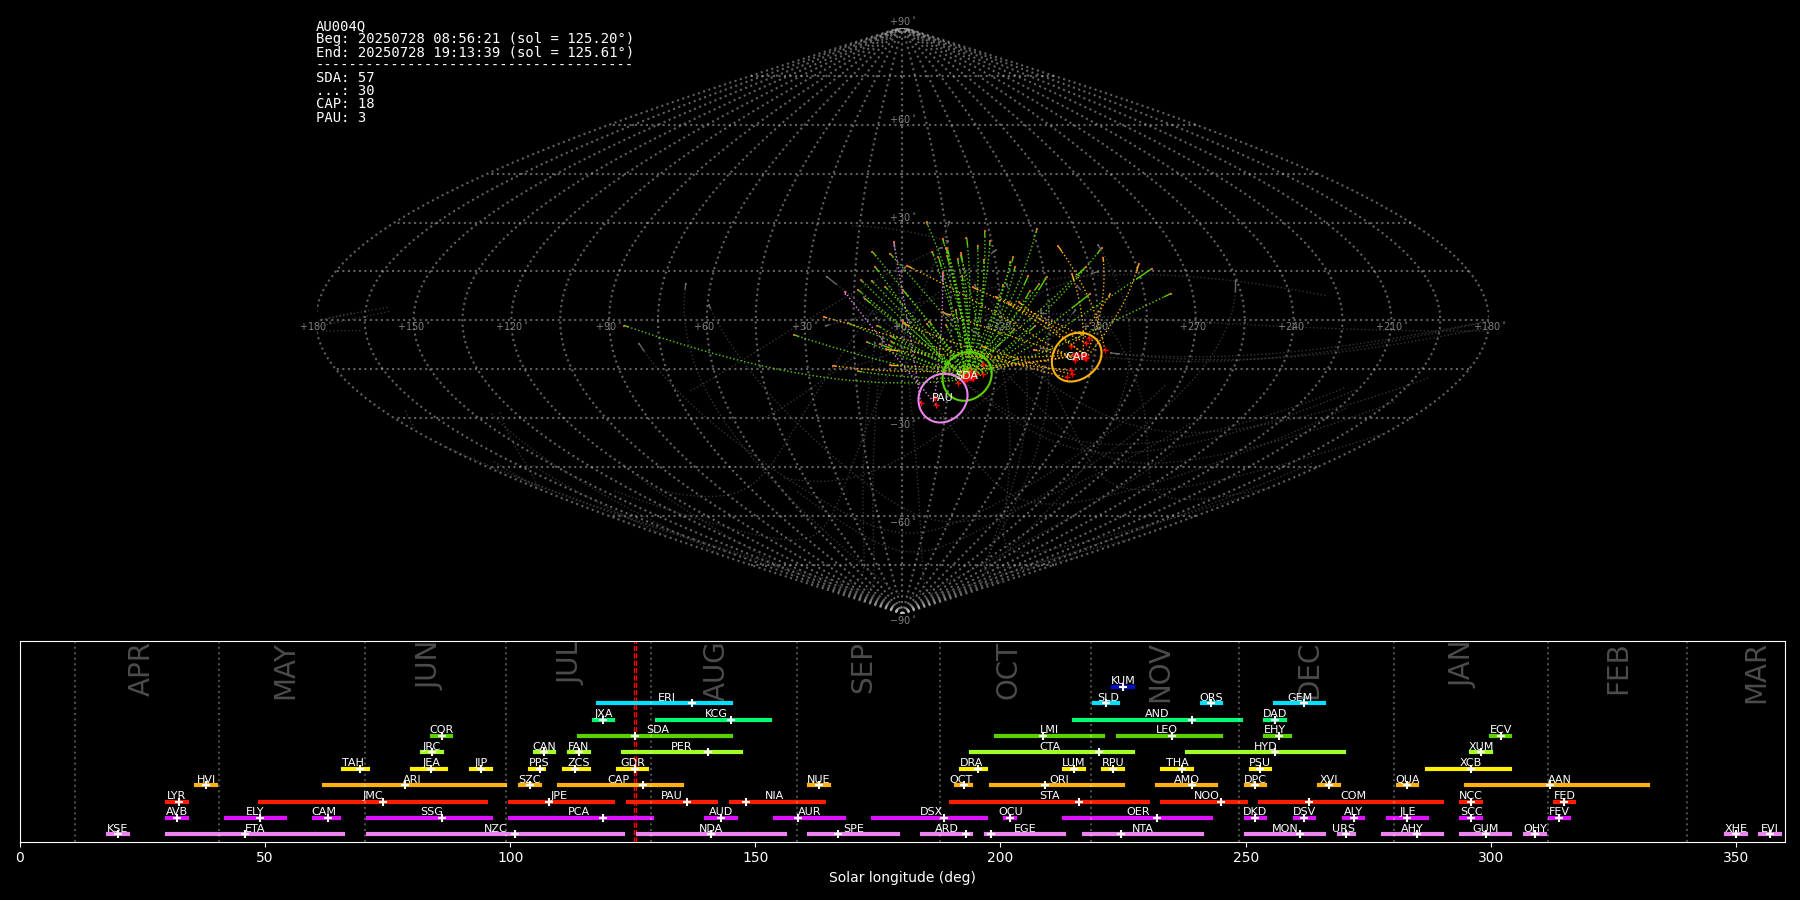Select the pink PAU radiant circle on sky map
Image resolution: width=1800 pixels, height=900 pixels.
943,398
